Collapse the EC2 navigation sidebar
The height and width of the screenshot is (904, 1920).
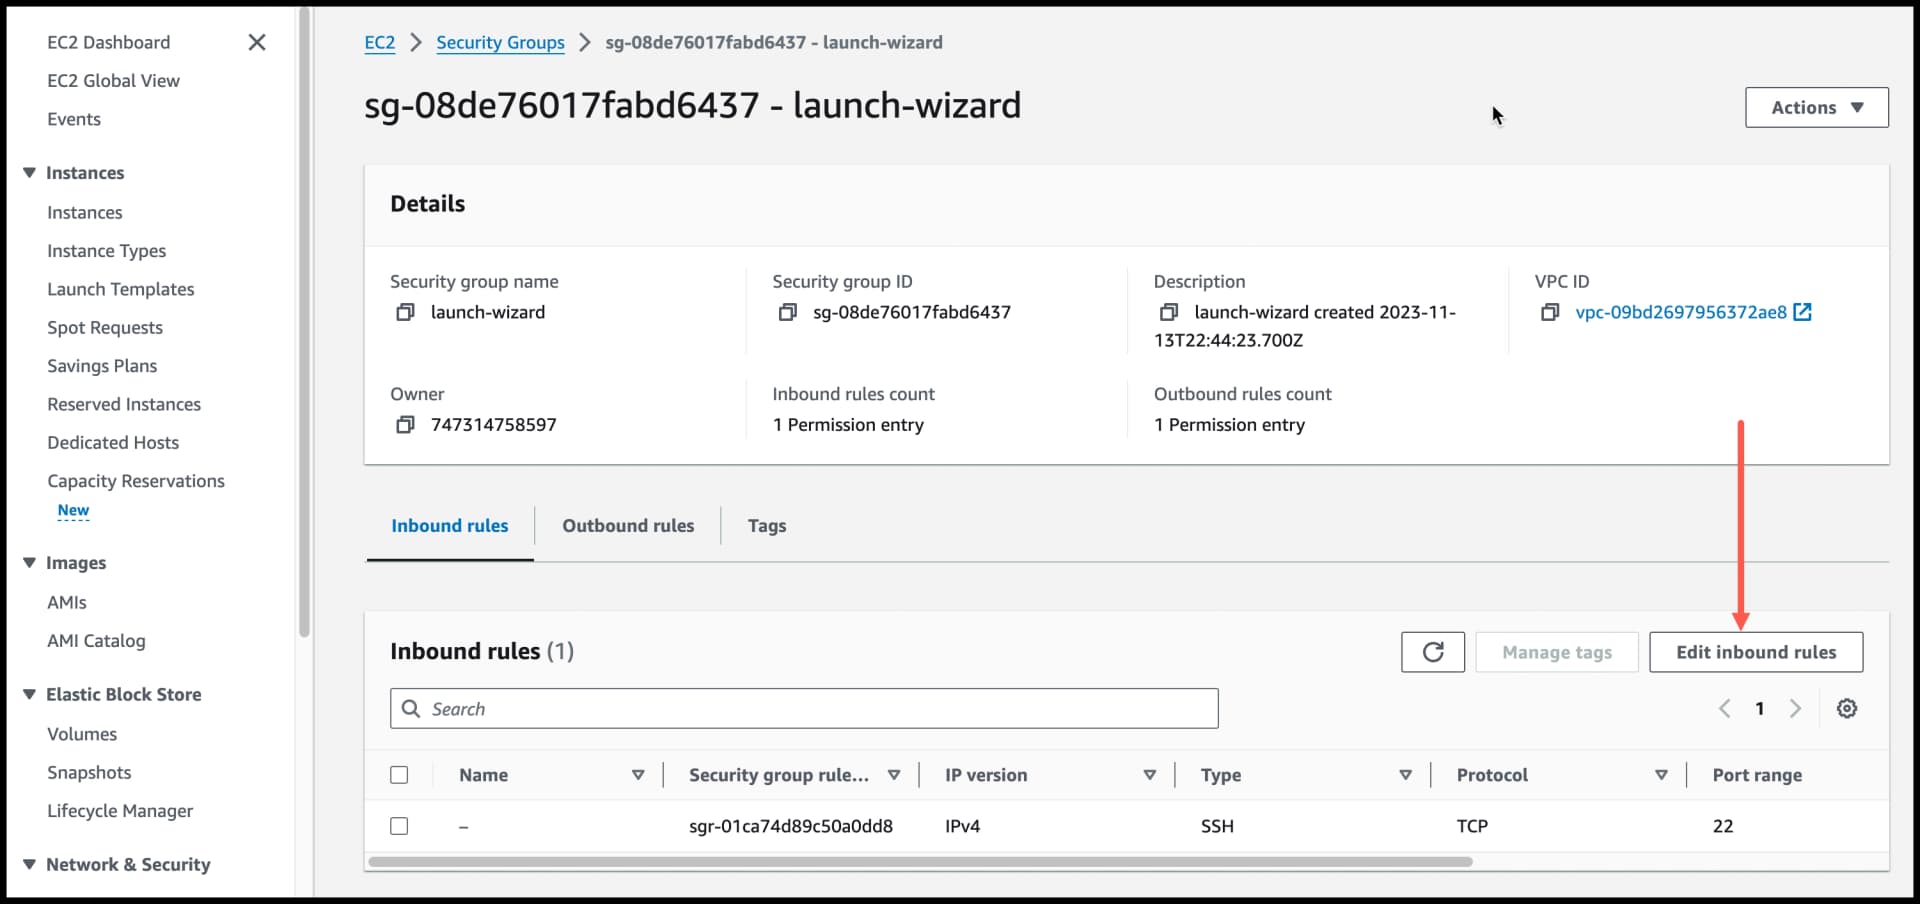coord(257,42)
